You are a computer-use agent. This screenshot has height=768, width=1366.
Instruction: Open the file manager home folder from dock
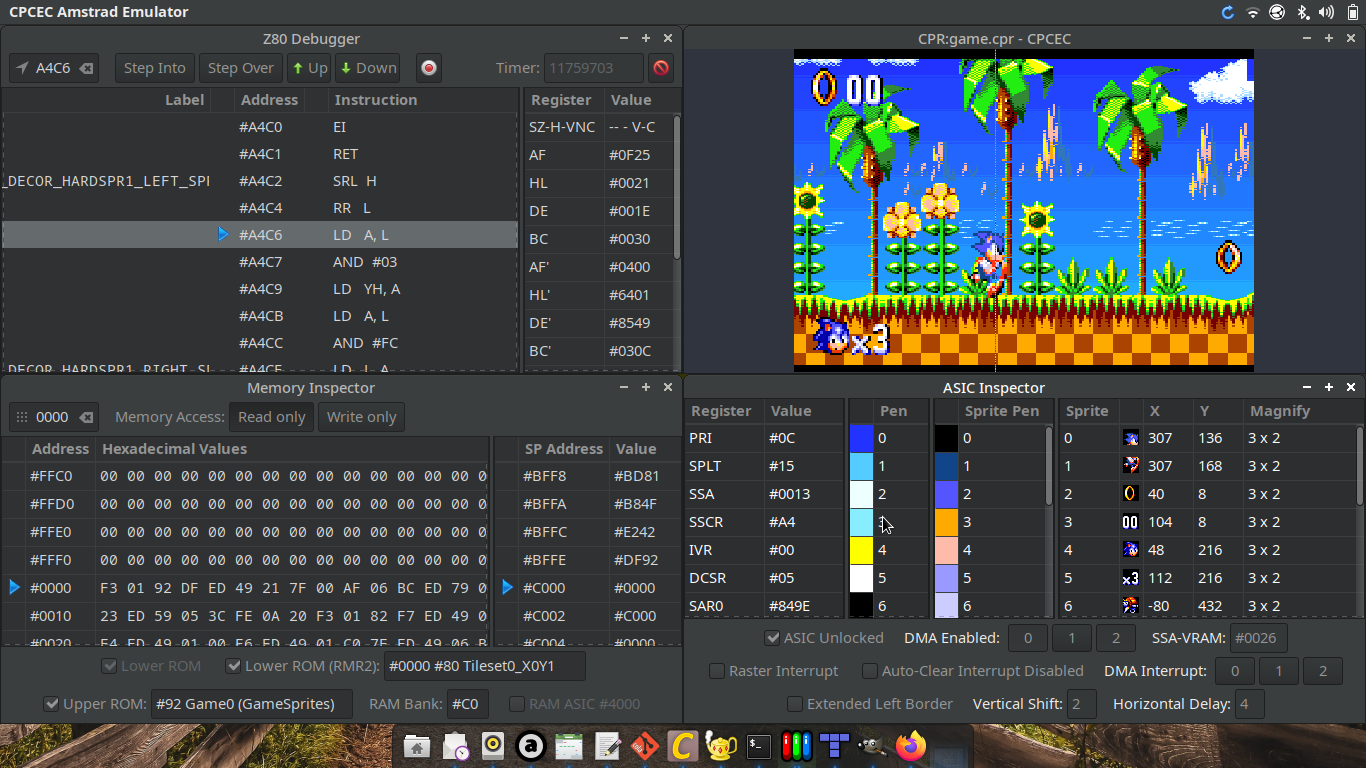pos(417,746)
